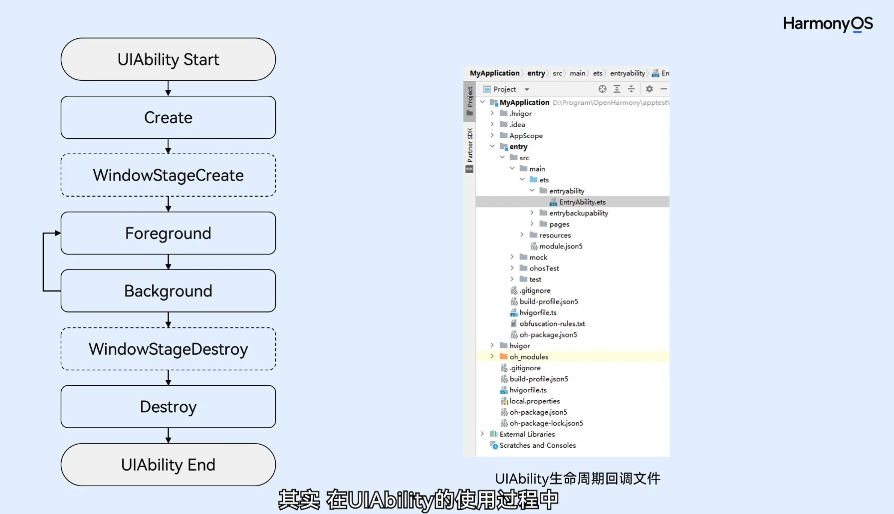The width and height of the screenshot is (894, 514).
Task: Open Project panel settings gear
Action: click(649, 89)
